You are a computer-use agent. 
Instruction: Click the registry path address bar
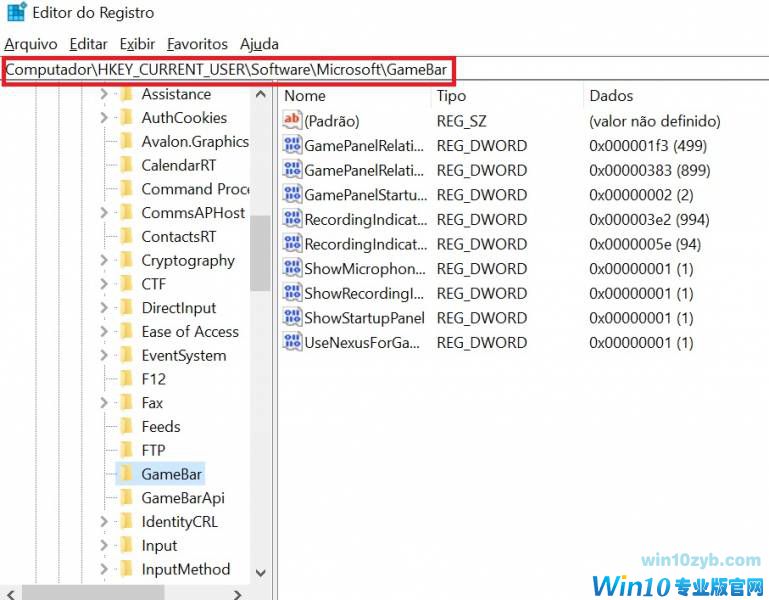pos(228,70)
